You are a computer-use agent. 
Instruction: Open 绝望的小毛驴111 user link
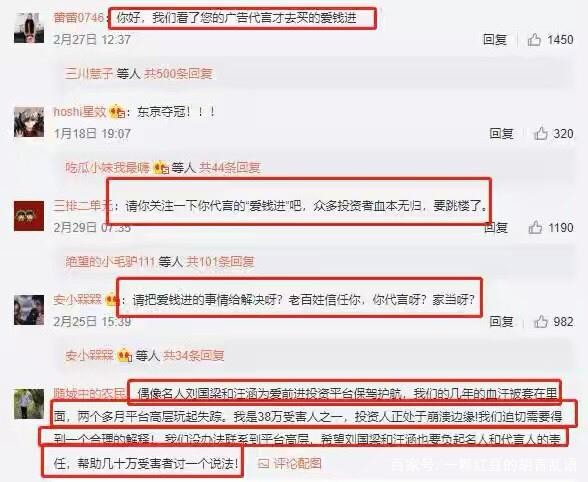[110, 261]
